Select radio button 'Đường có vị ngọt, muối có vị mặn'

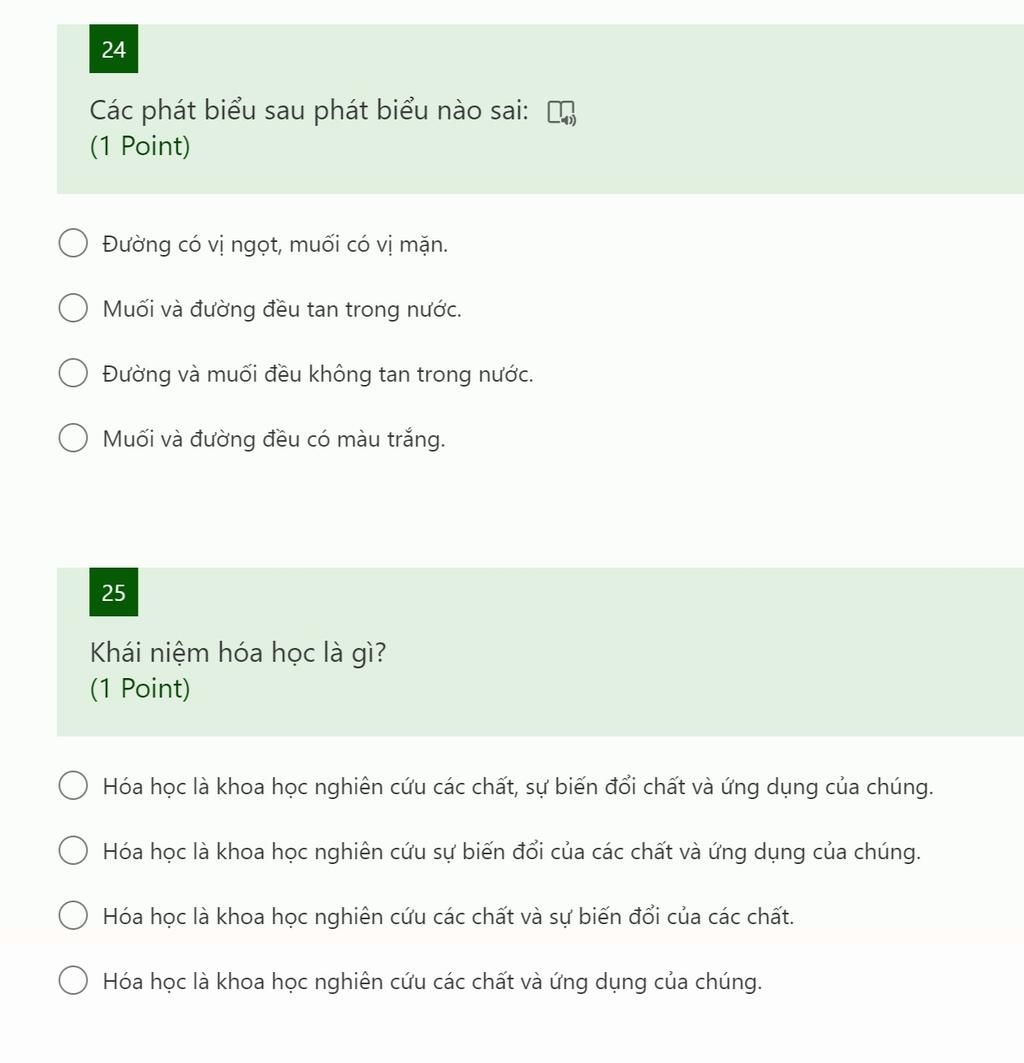pos(73,243)
